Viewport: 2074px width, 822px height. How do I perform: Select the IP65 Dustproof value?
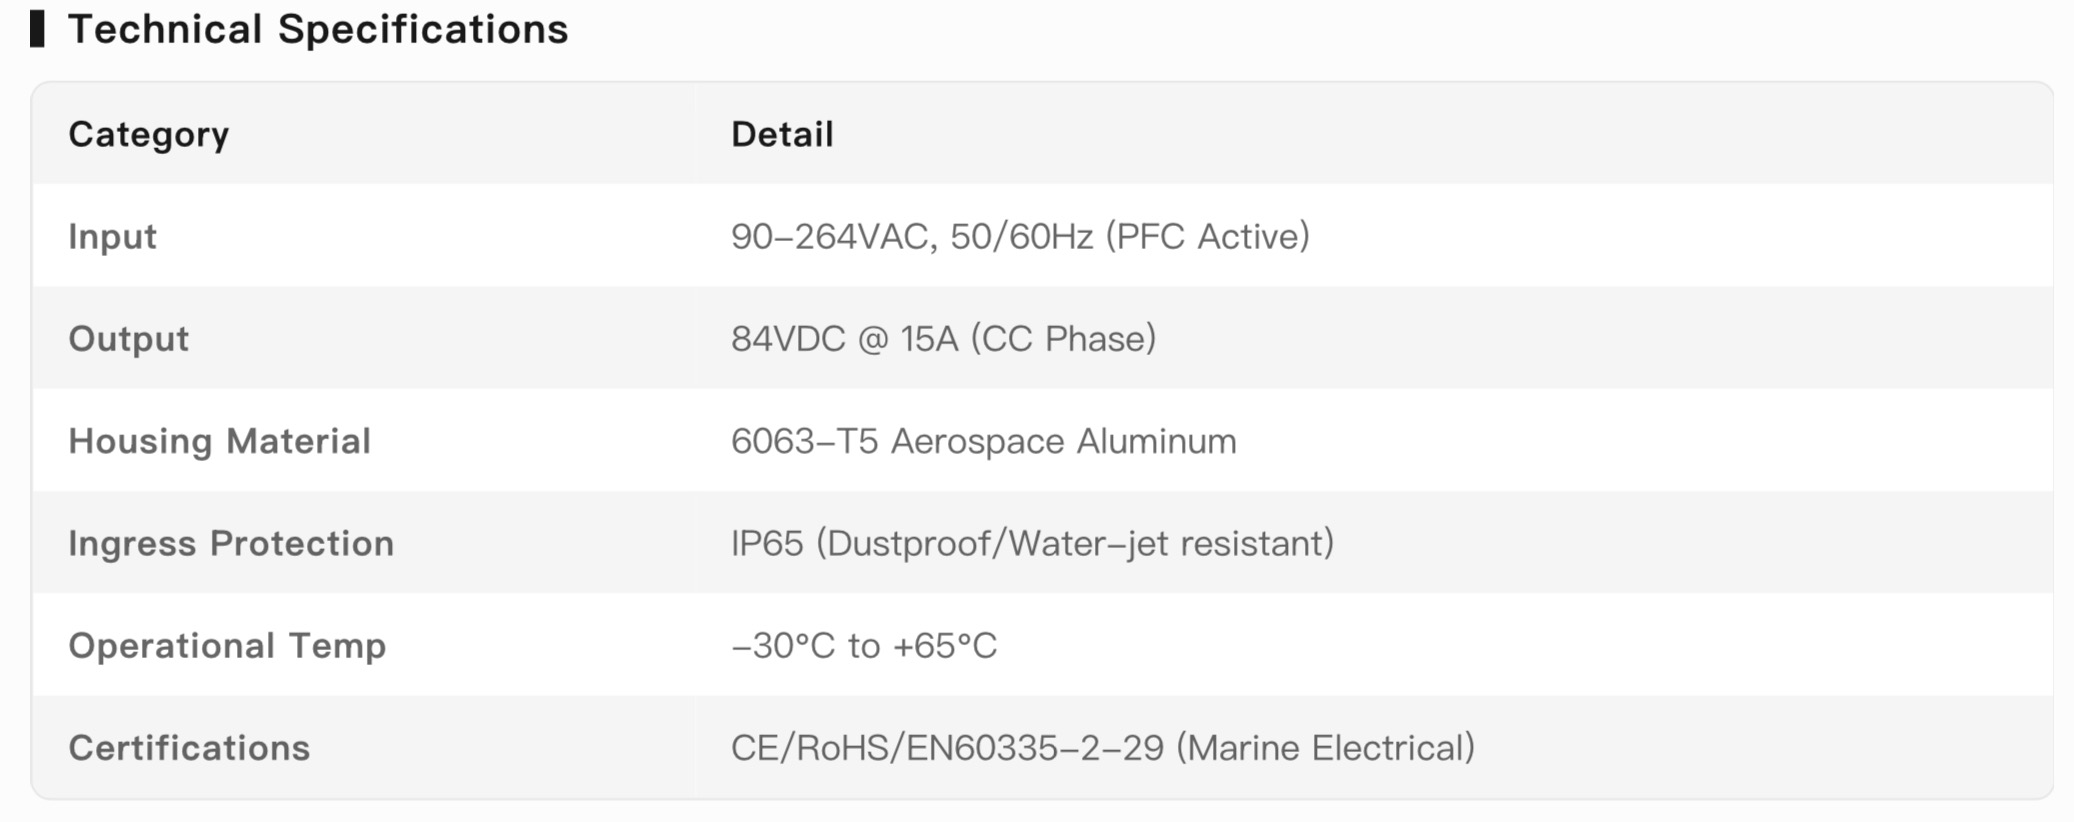click(x=1032, y=544)
